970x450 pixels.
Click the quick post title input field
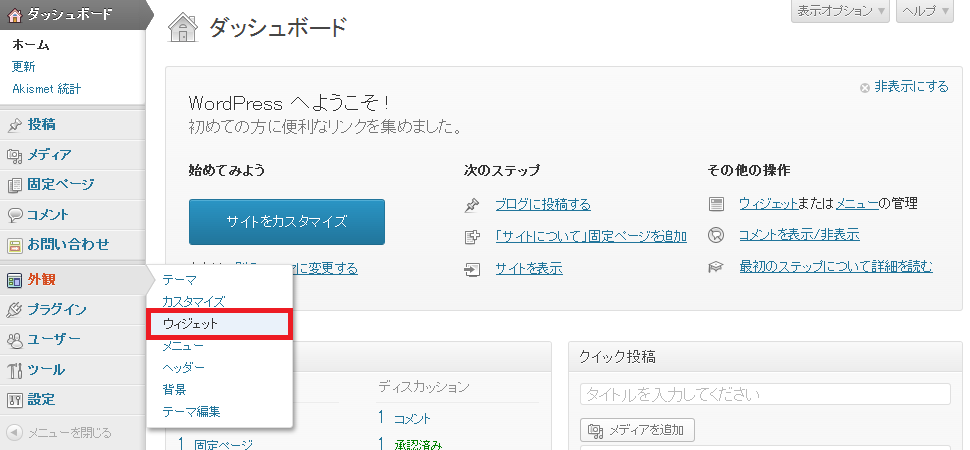tap(765, 393)
